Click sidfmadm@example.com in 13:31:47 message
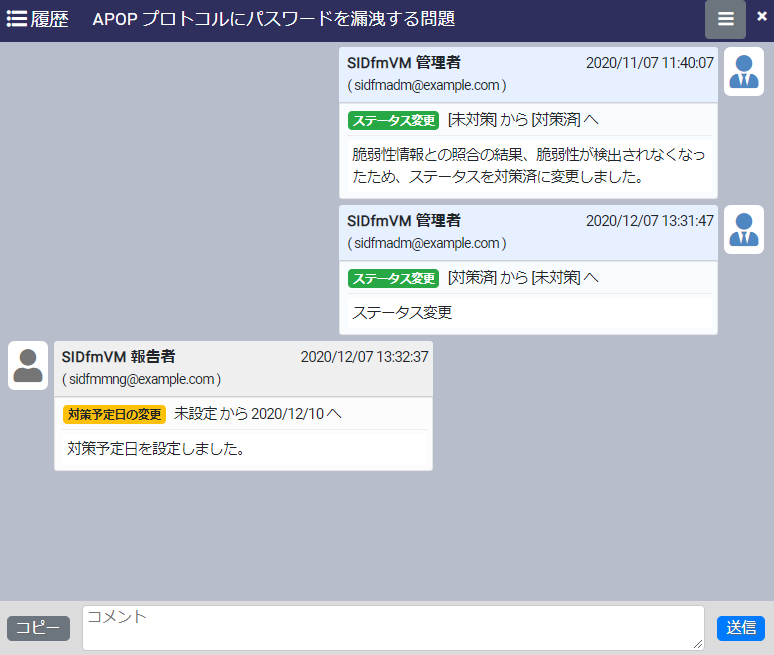Image resolution: width=774 pixels, height=655 pixels. tap(427, 243)
